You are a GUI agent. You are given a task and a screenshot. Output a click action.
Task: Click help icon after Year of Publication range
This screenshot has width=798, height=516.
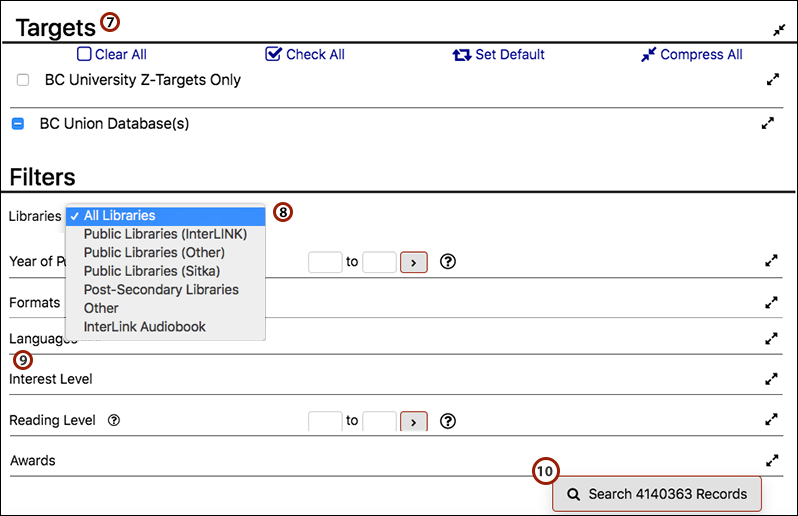click(x=448, y=262)
